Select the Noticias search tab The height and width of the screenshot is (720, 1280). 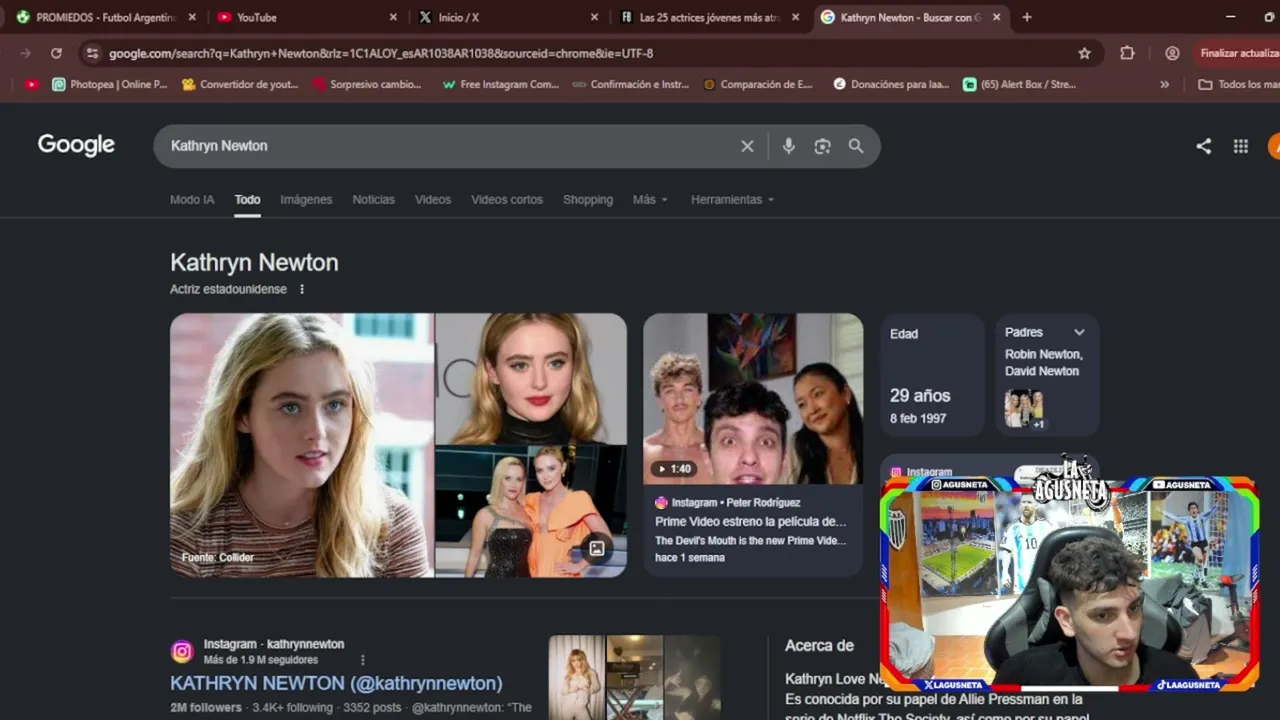point(374,200)
